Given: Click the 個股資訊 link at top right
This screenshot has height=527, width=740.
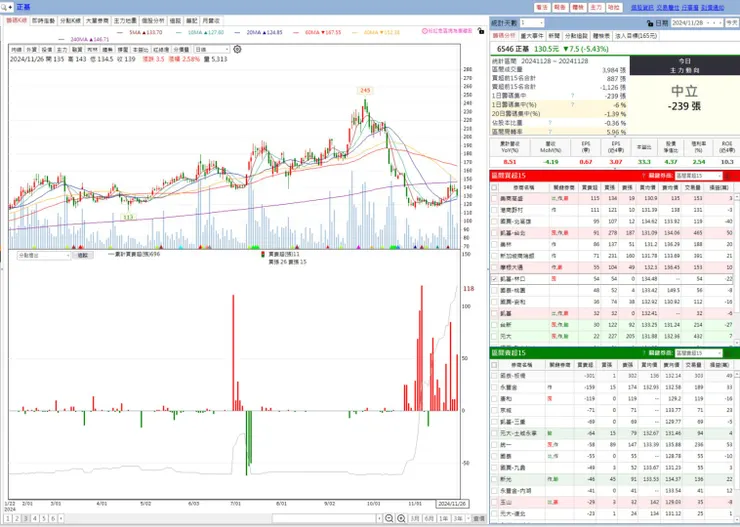Looking at the screenshot, I should pyautogui.click(x=642, y=8).
